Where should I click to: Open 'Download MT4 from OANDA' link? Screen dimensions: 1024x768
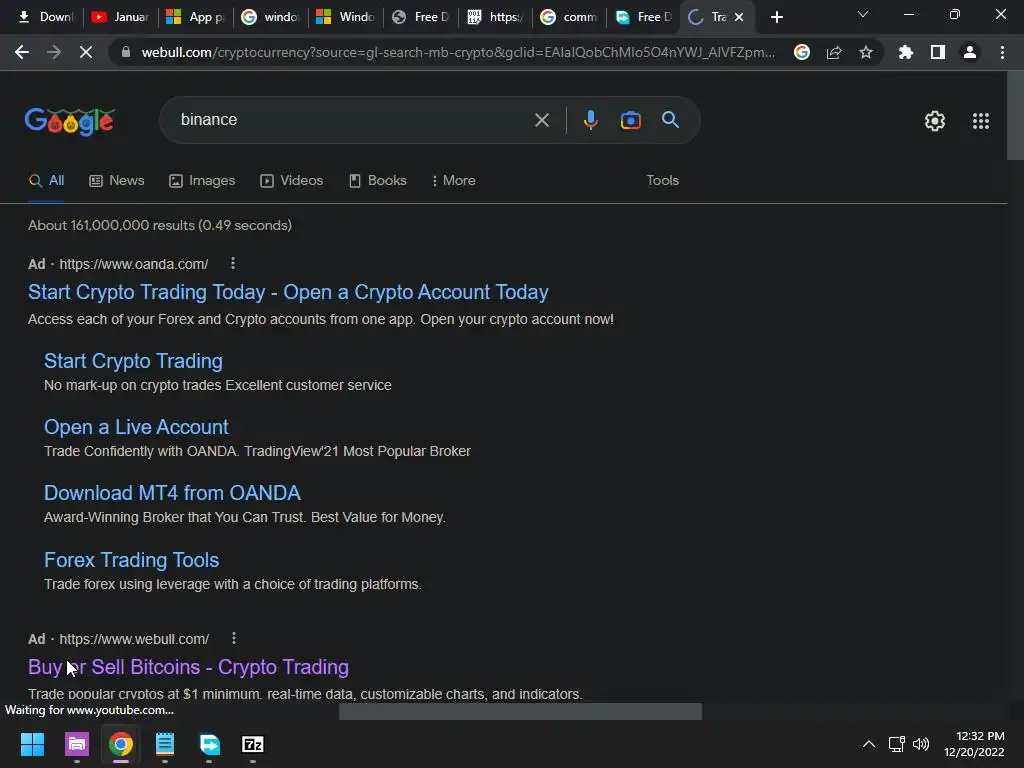(x=172, y=493)
